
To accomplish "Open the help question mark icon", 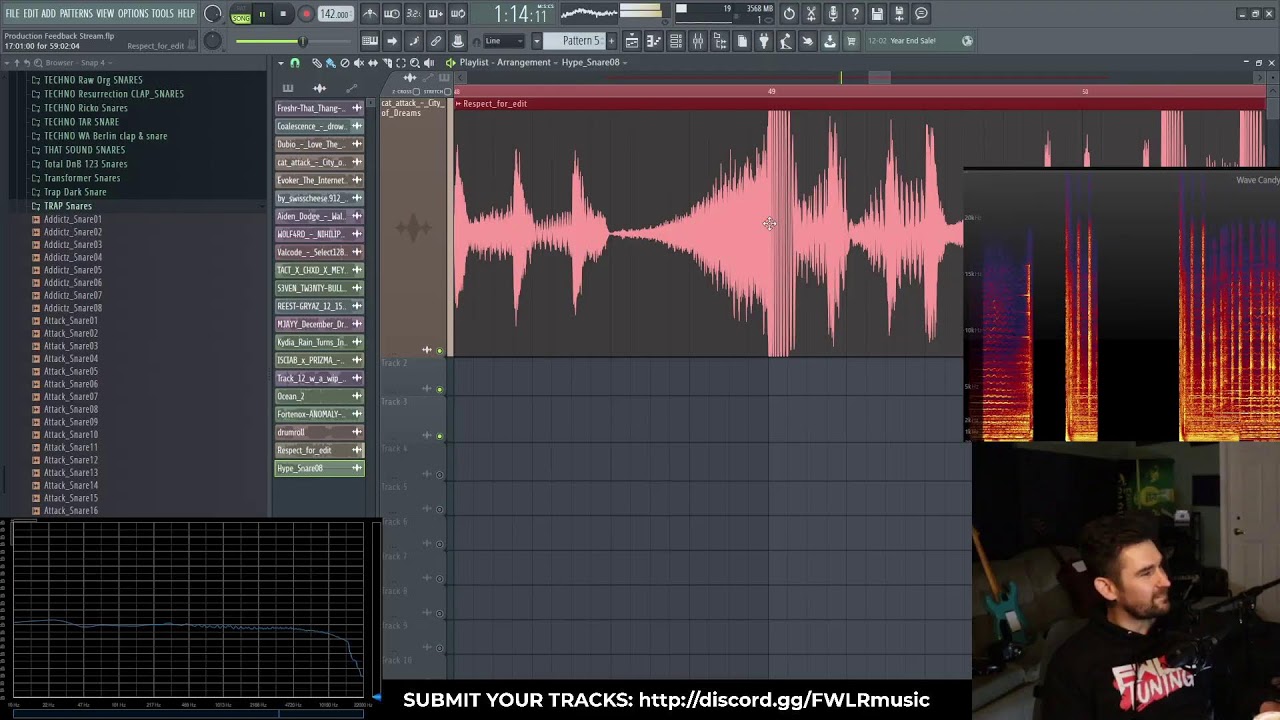I will tap(855, 13).
